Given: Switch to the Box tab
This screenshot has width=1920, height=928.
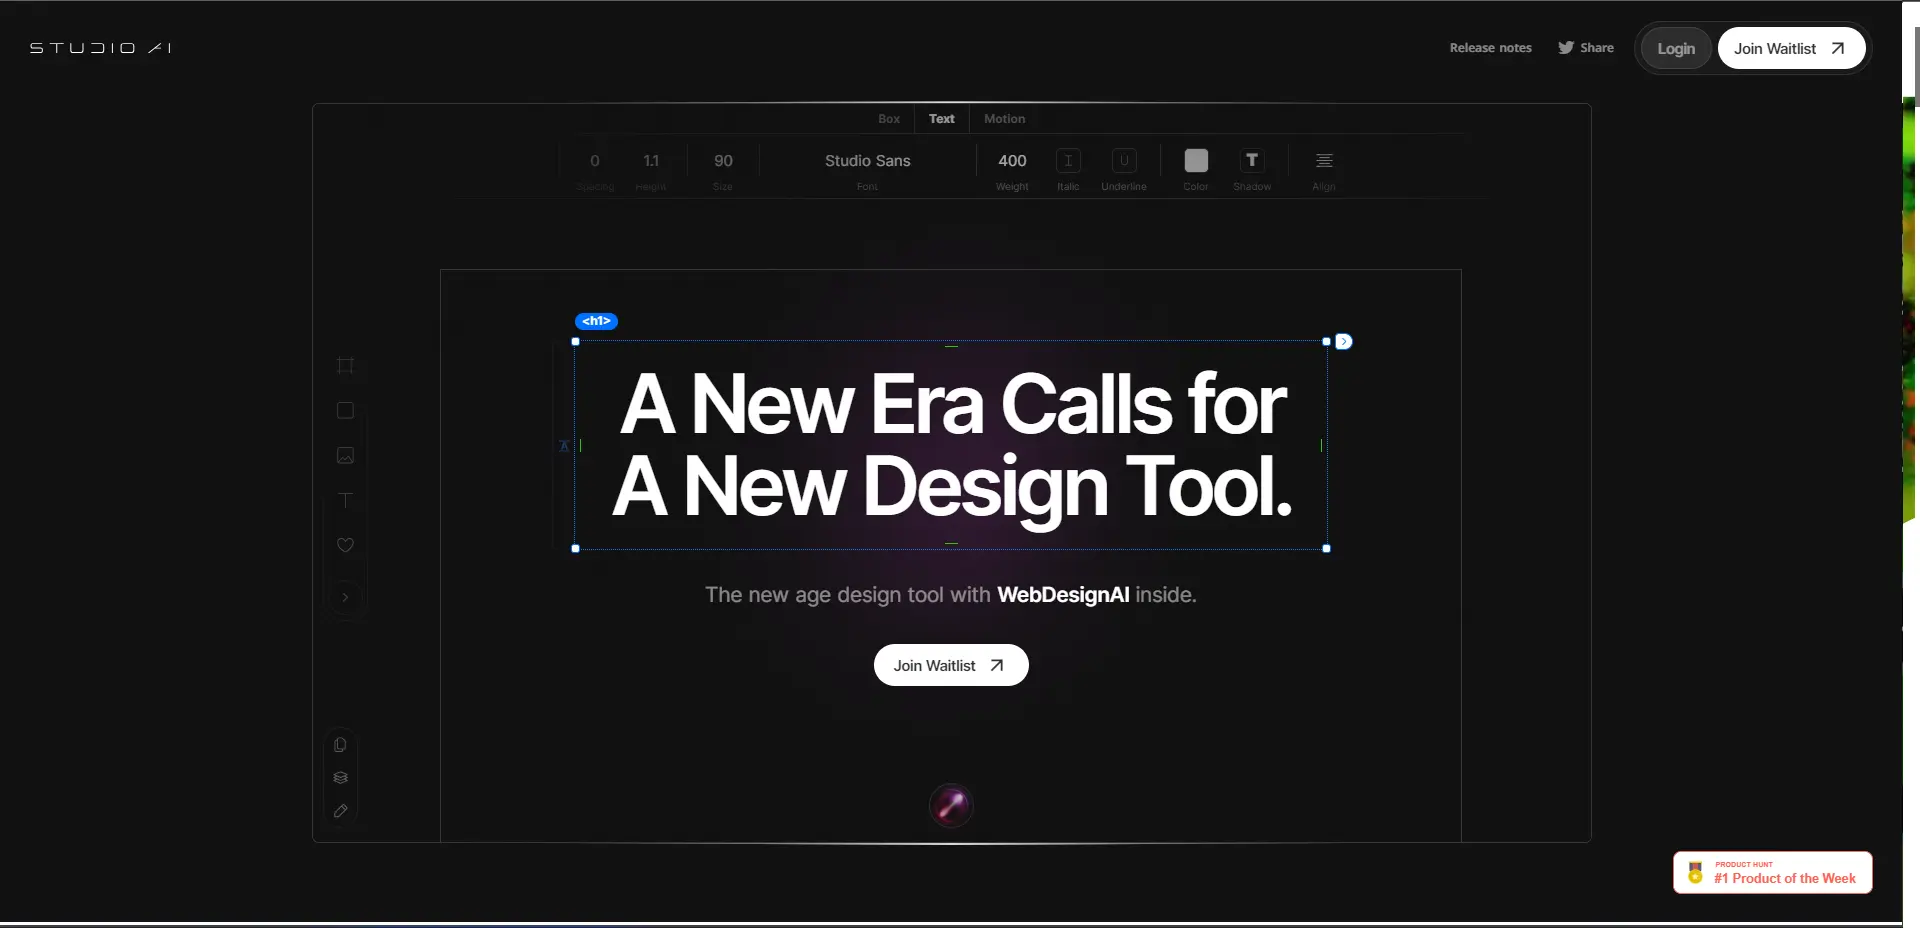Looking at the screenshot, I should (889, 119).
